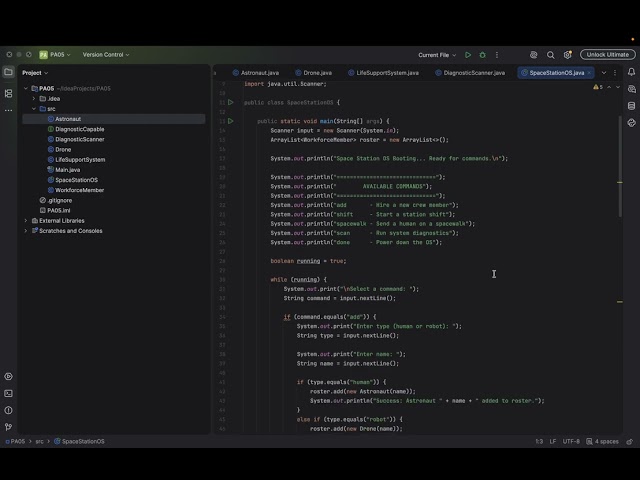Open the Version Control dropdown
This screenshot has height=480, width=640.
106,55
